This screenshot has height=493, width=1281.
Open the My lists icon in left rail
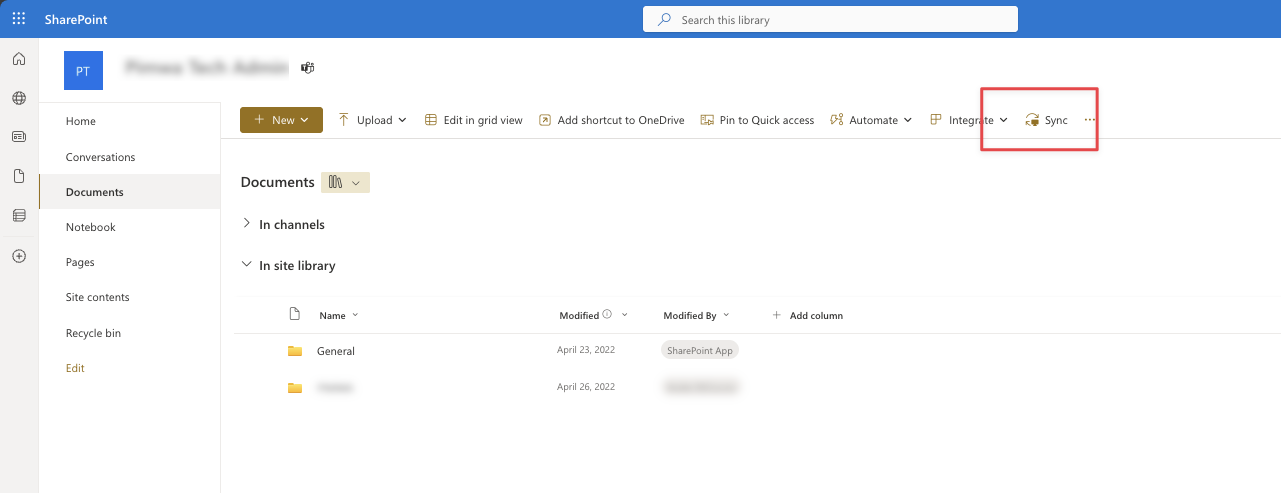click(19, 215)
